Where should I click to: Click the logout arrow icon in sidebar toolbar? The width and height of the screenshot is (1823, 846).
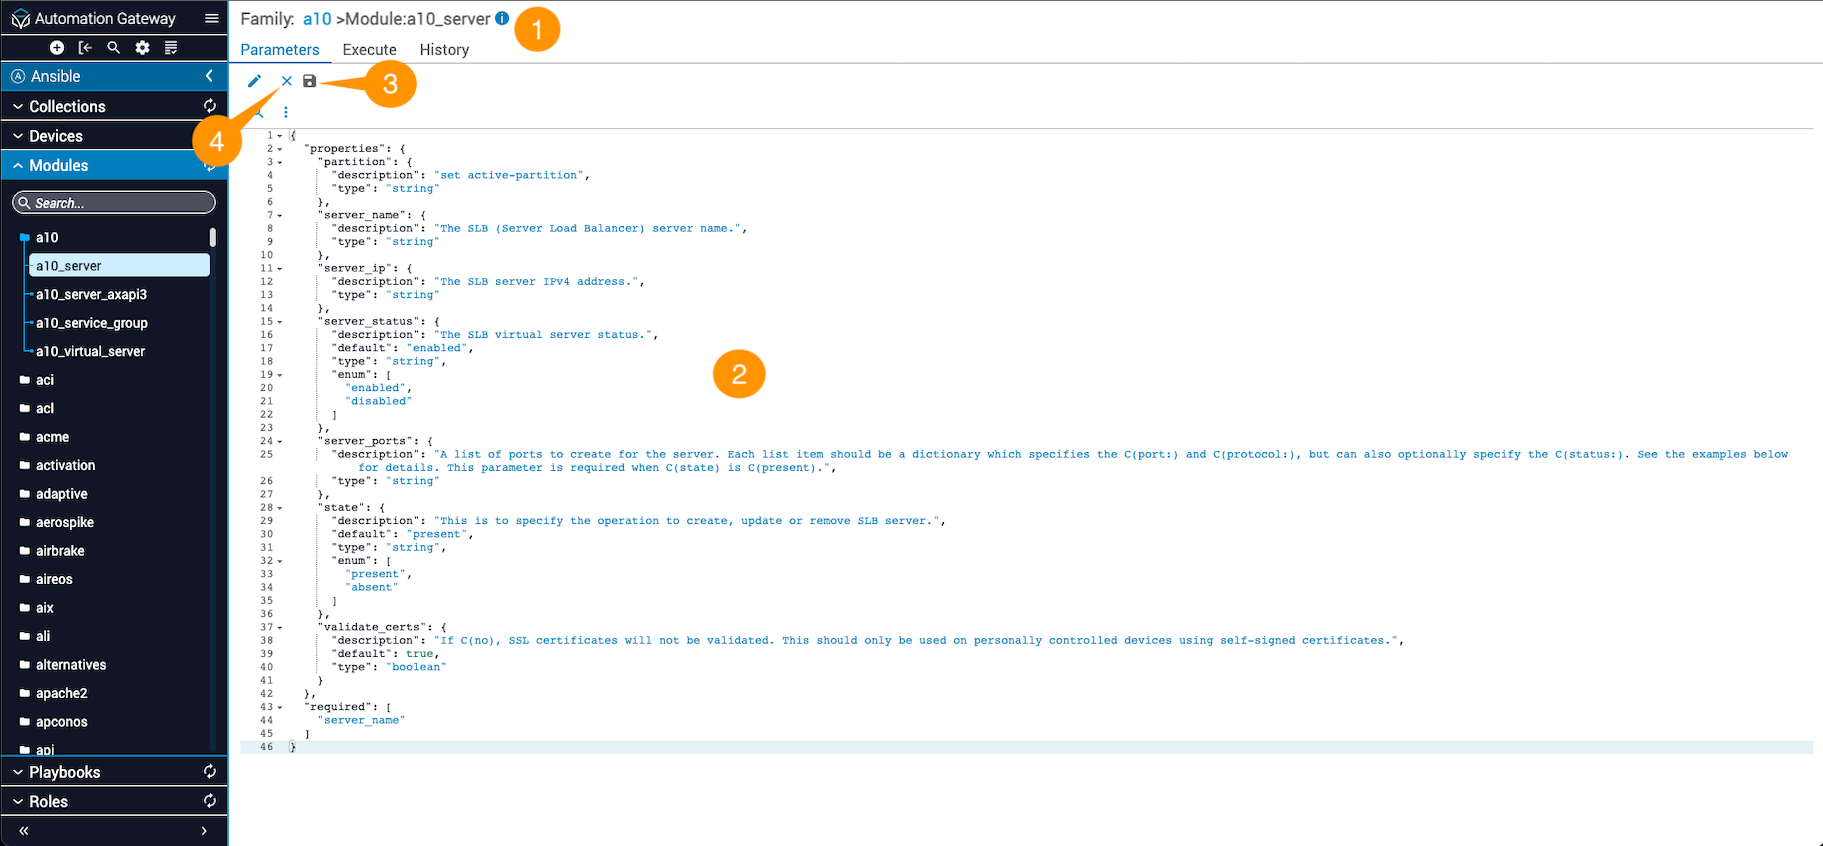[85, 48]
